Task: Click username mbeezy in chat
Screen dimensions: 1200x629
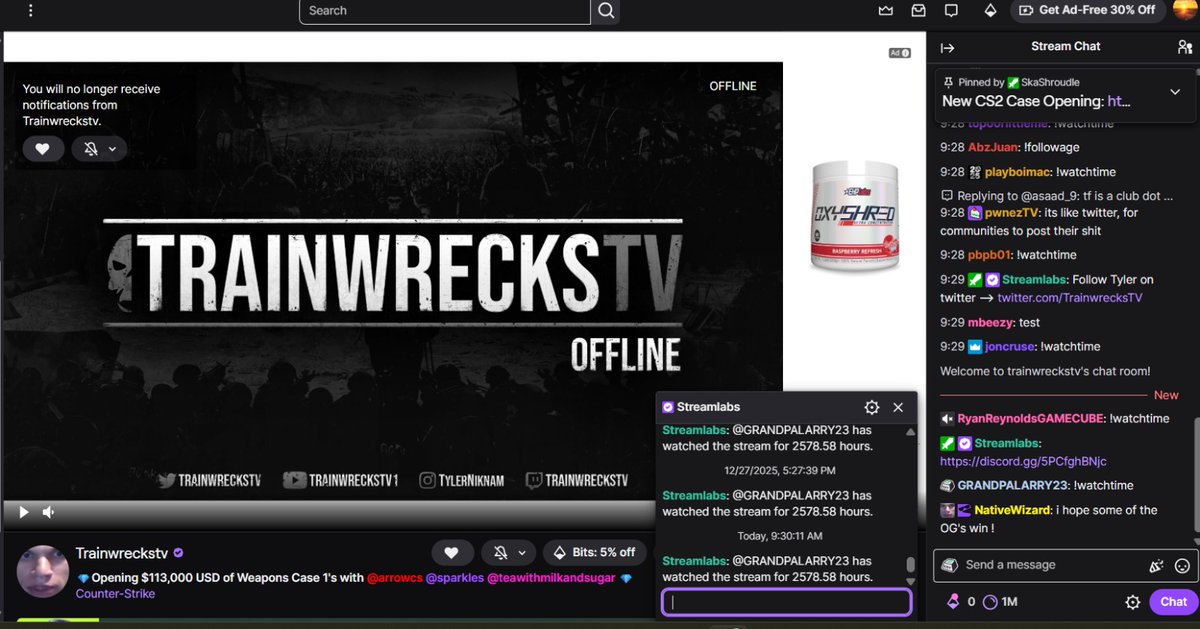Action: coord(991,323)
